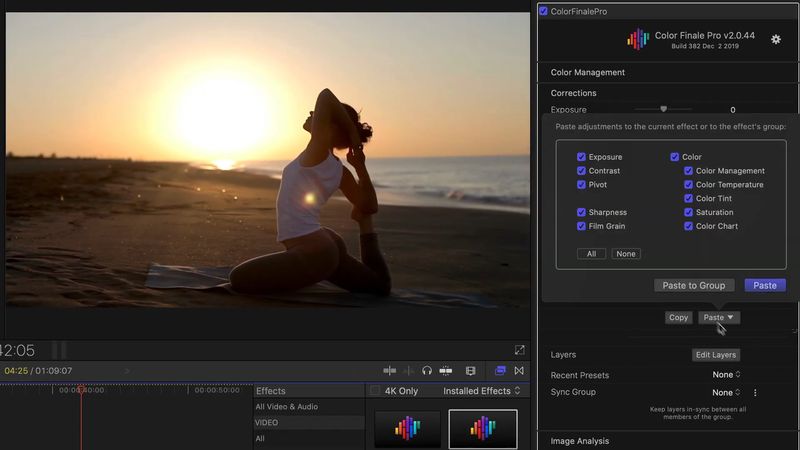Uncheck the Exposure checkbox
800x450 pixels.
(581, 157)
